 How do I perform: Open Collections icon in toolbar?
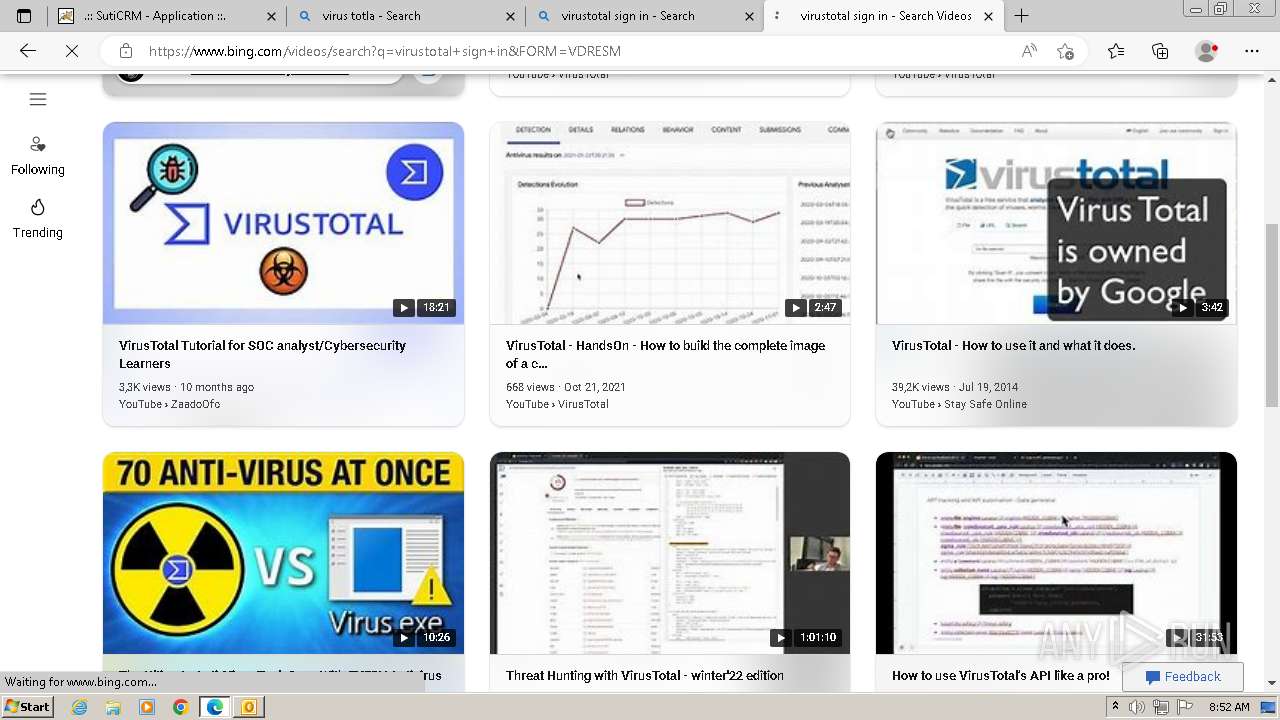pyautogui.click(x=1160, y=51)
